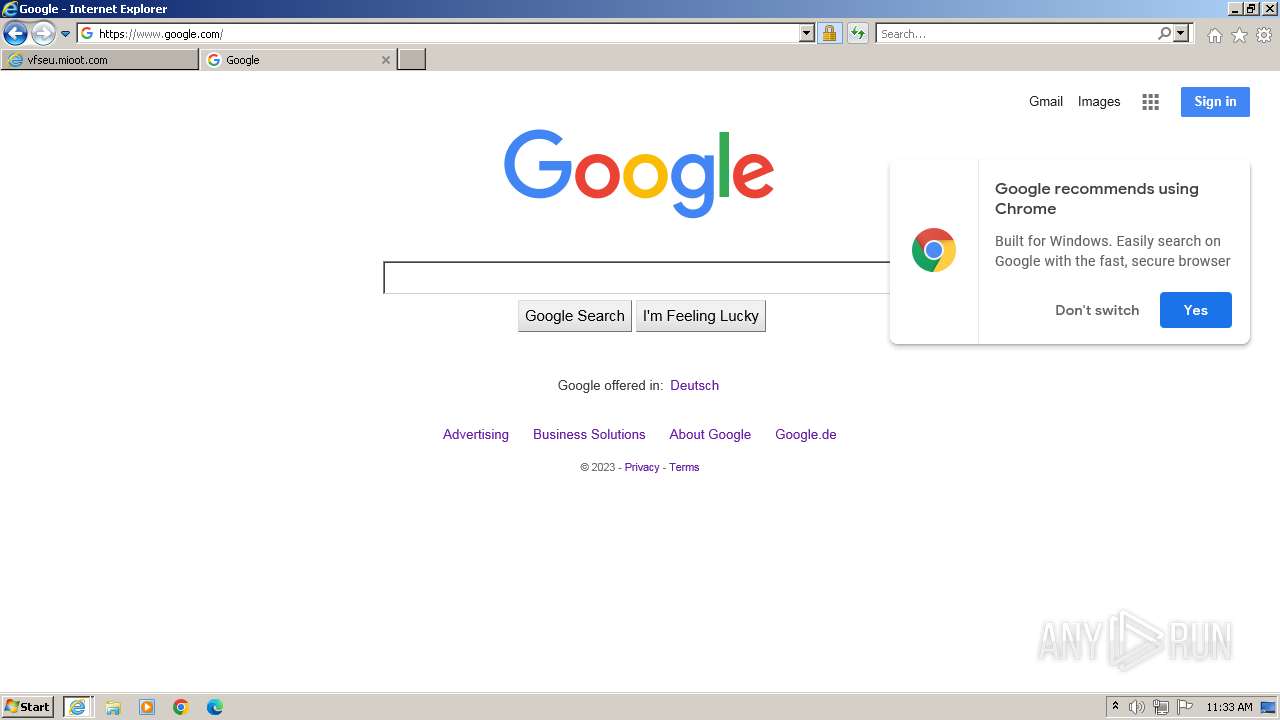Image resolution: width=1280 pixels, height=720 pixels.
Task: Open the recent pages dropdown arrow
Action: [66, 34]
